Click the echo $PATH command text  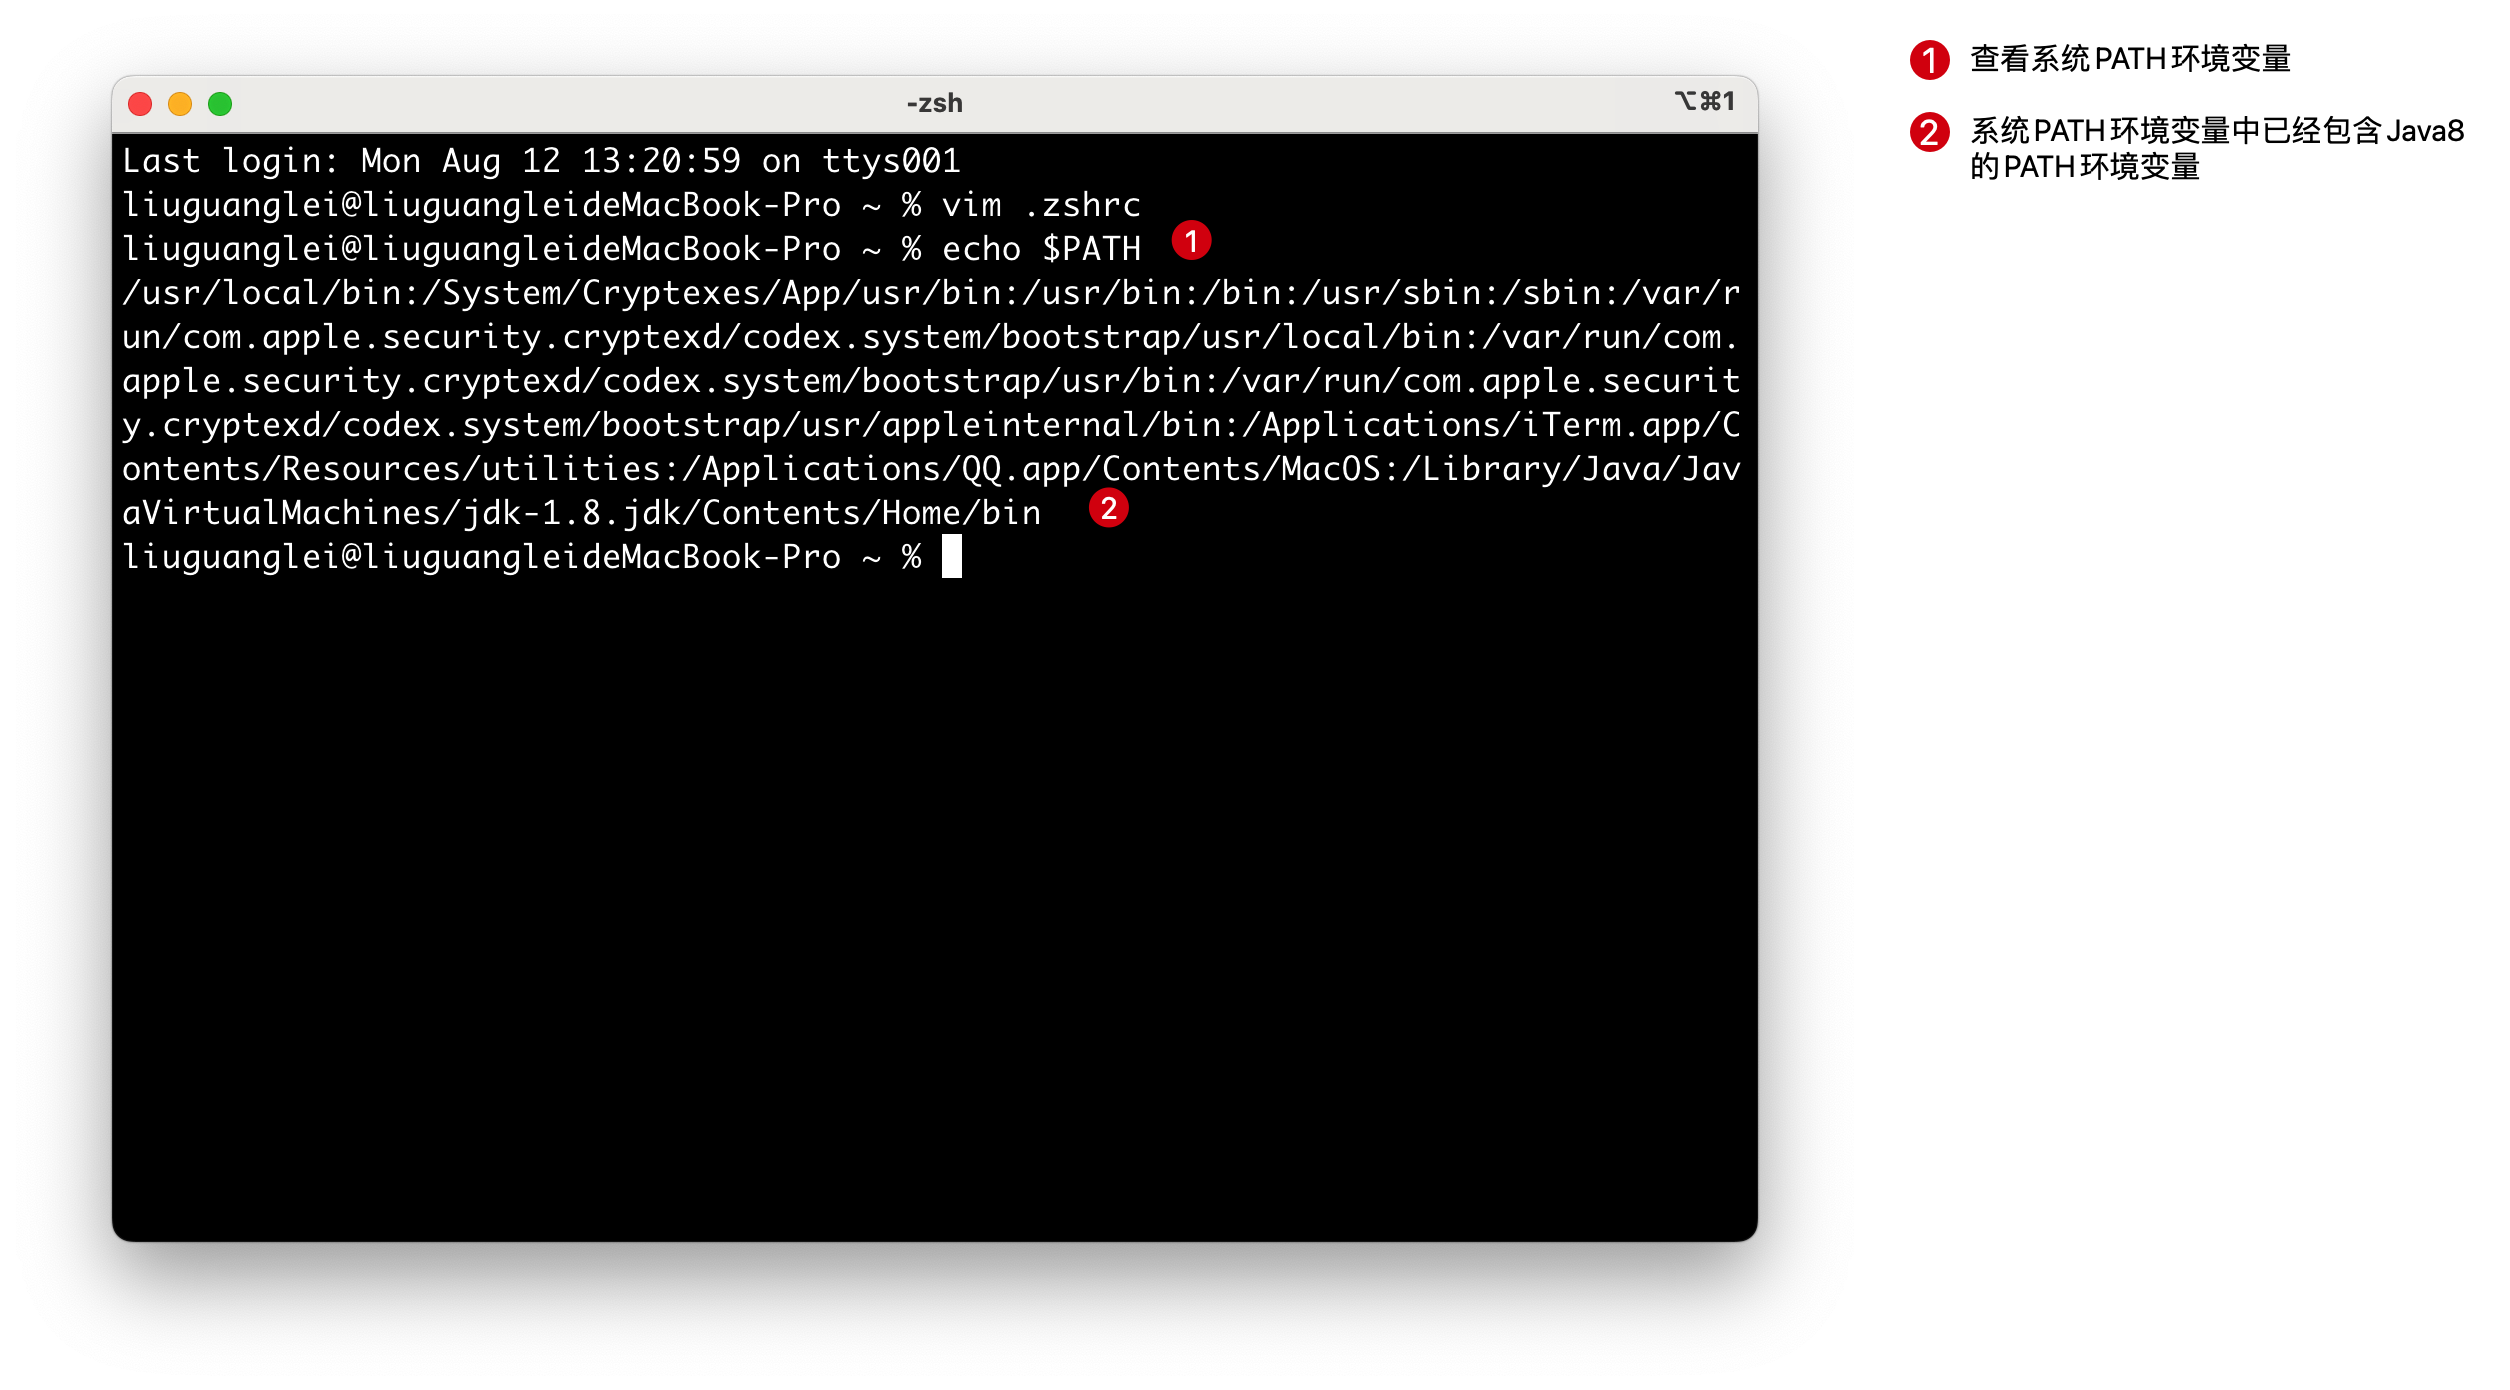tap(1041, 249)
